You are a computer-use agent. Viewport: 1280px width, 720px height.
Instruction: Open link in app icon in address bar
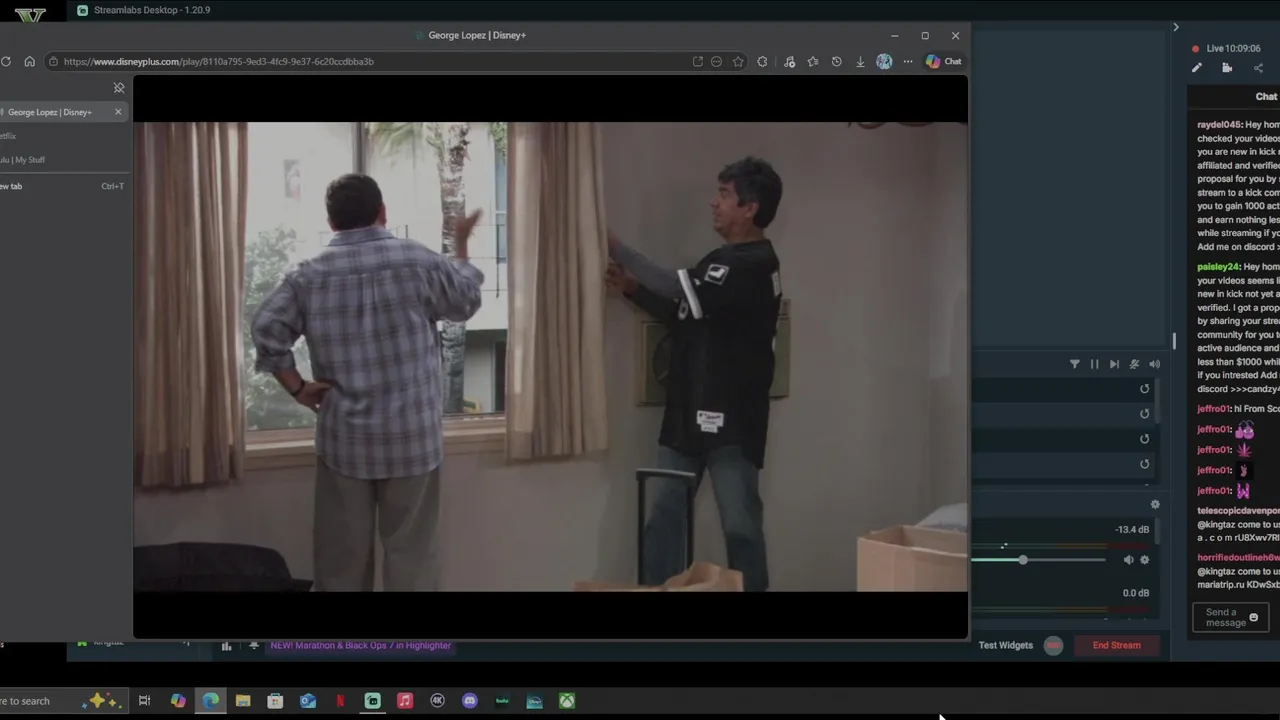point(697,61)
